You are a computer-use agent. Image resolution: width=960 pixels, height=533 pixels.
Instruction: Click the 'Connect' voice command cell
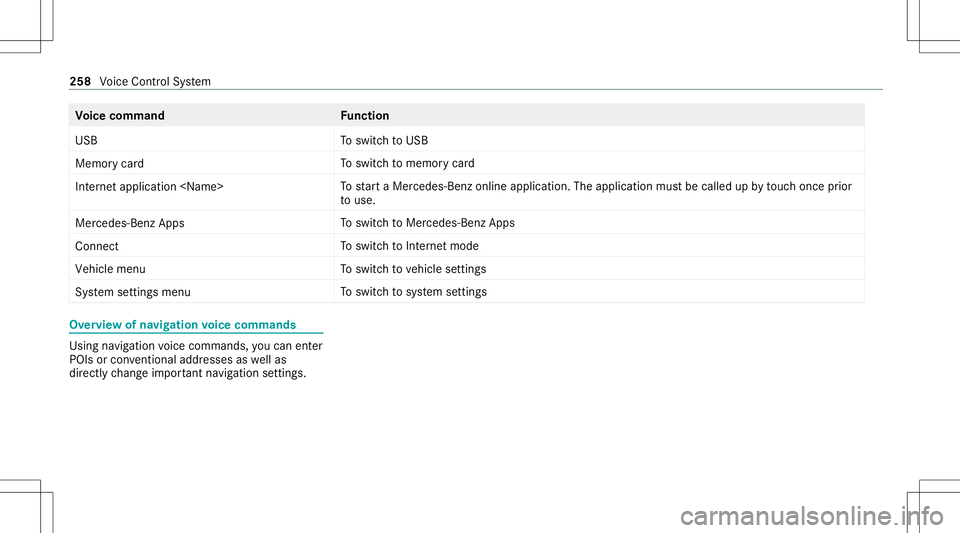pyautogui.click(x=201, y=246)
